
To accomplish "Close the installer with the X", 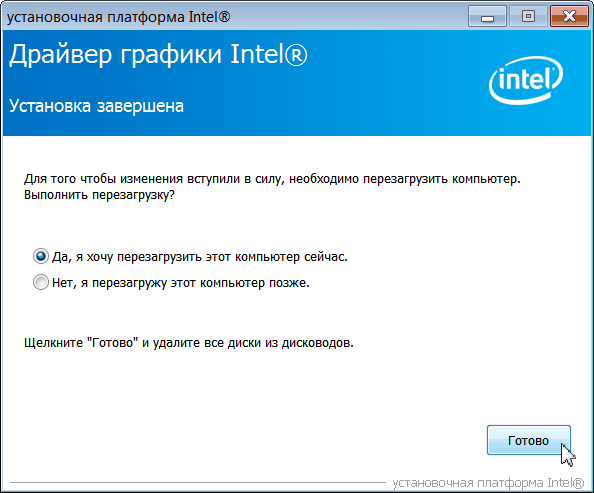I will pos(569,16).
